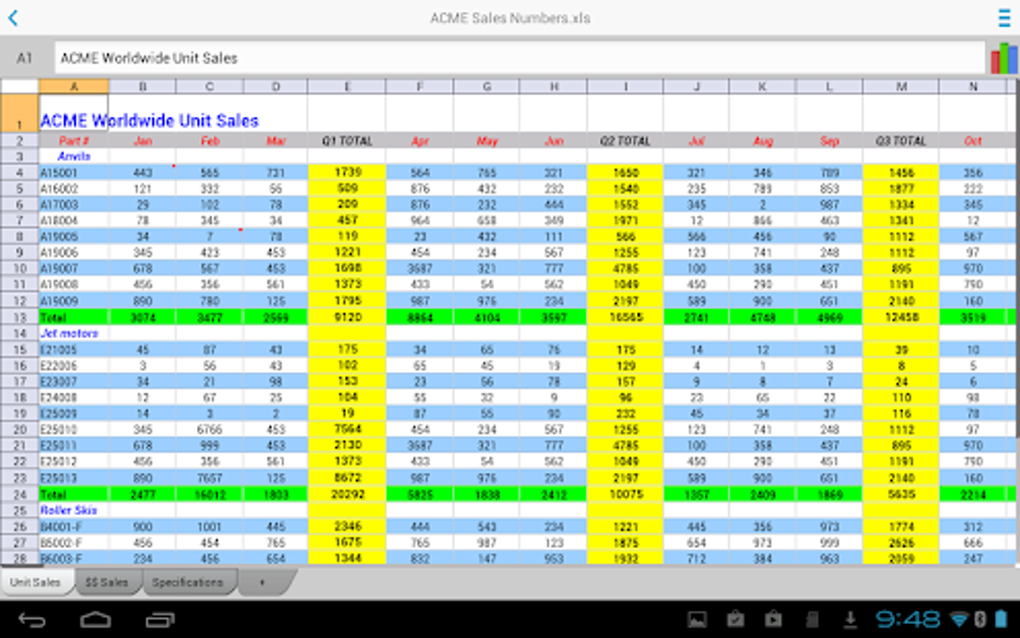Select the Q2 TOTAL header cell
Image resolution: width=1020 pixels, height=638 pixels.
coord(625,140)
